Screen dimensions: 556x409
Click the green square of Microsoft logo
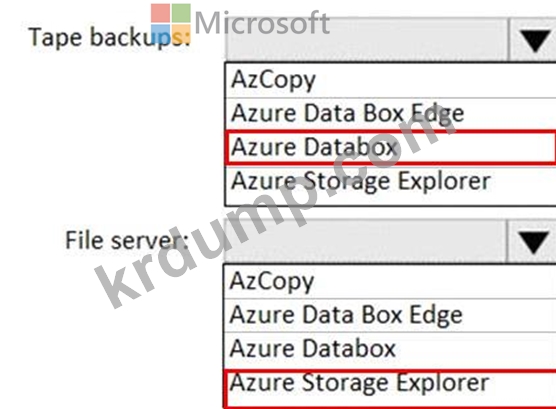pos(181,13)
